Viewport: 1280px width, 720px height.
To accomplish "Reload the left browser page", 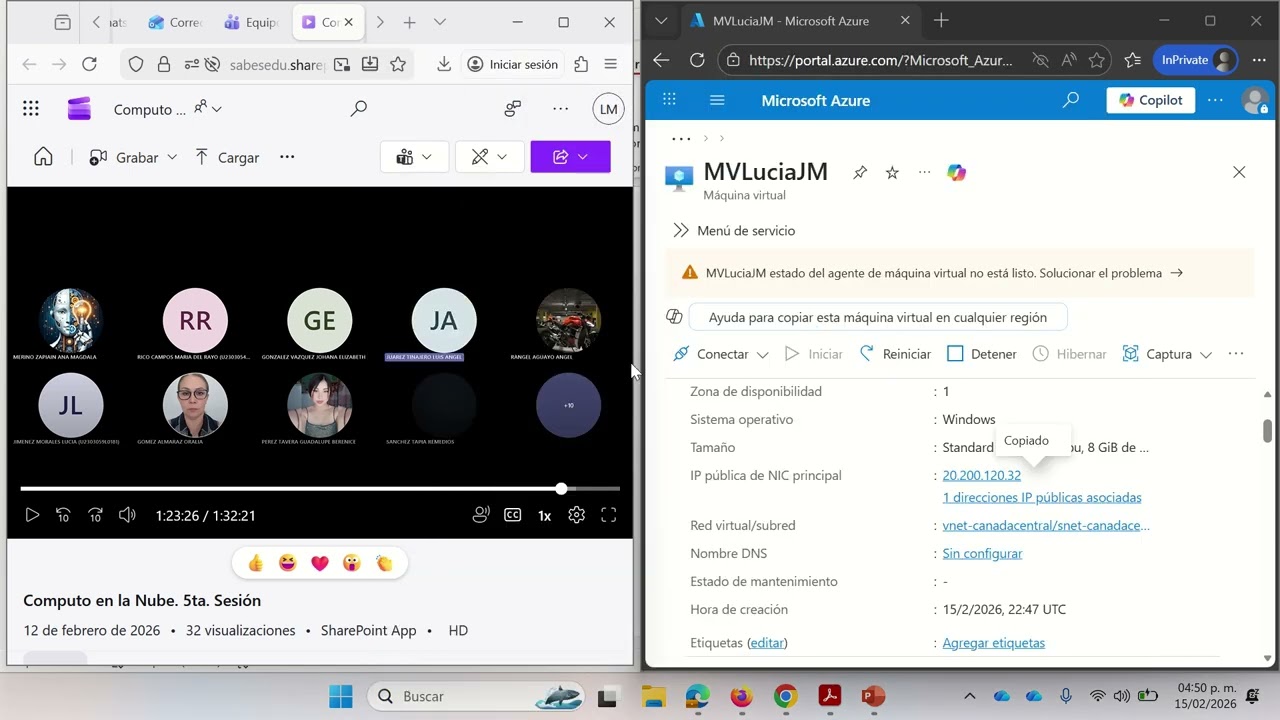I will (89, 64).
